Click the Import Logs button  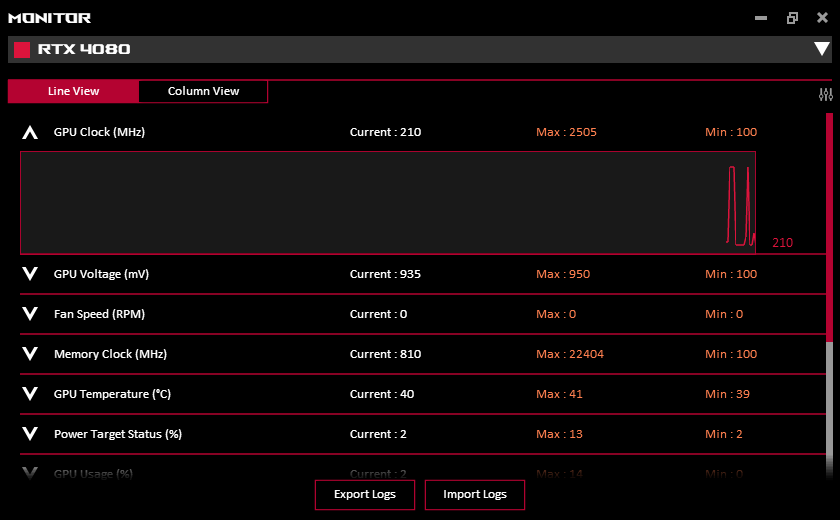point(475,494)
